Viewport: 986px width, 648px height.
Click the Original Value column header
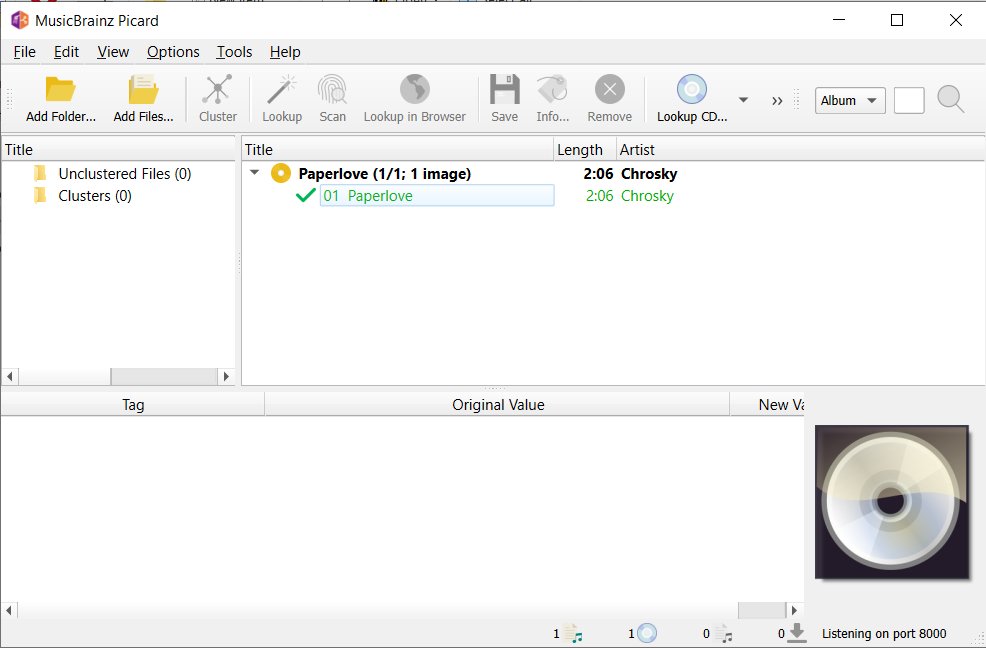[497, 405]
